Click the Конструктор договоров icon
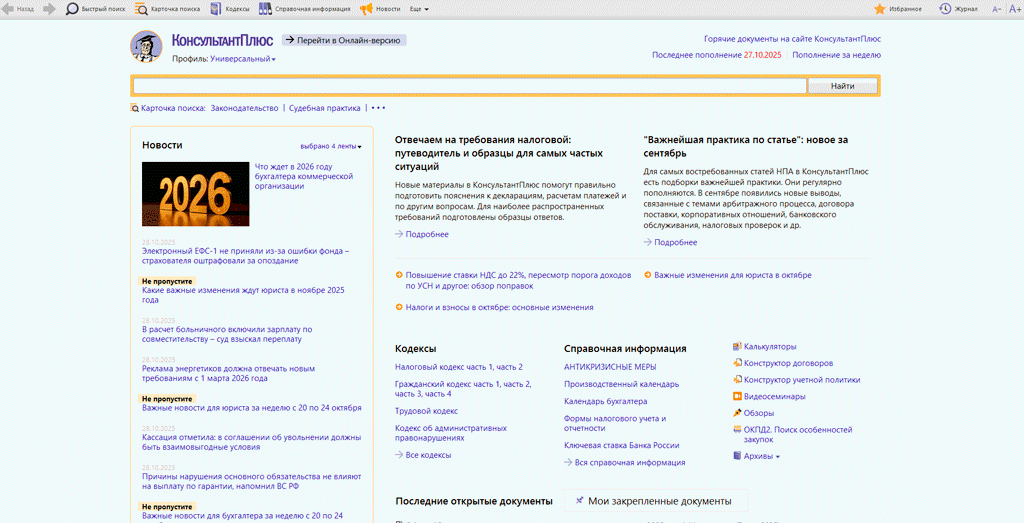 [x=737, y=363]
